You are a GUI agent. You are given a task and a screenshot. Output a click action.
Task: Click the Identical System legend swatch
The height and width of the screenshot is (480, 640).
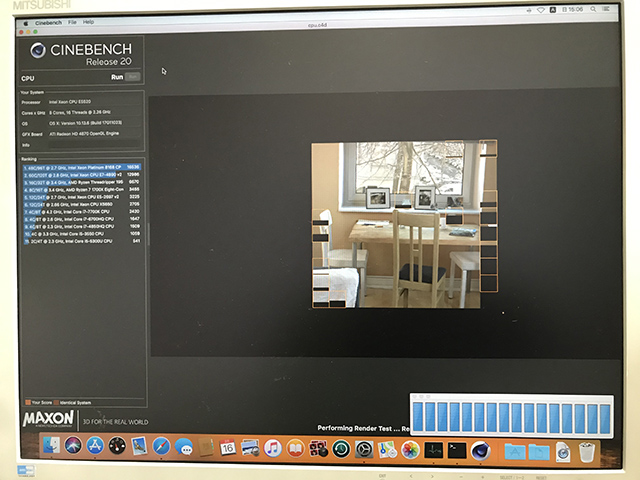[x=56, y=402]
